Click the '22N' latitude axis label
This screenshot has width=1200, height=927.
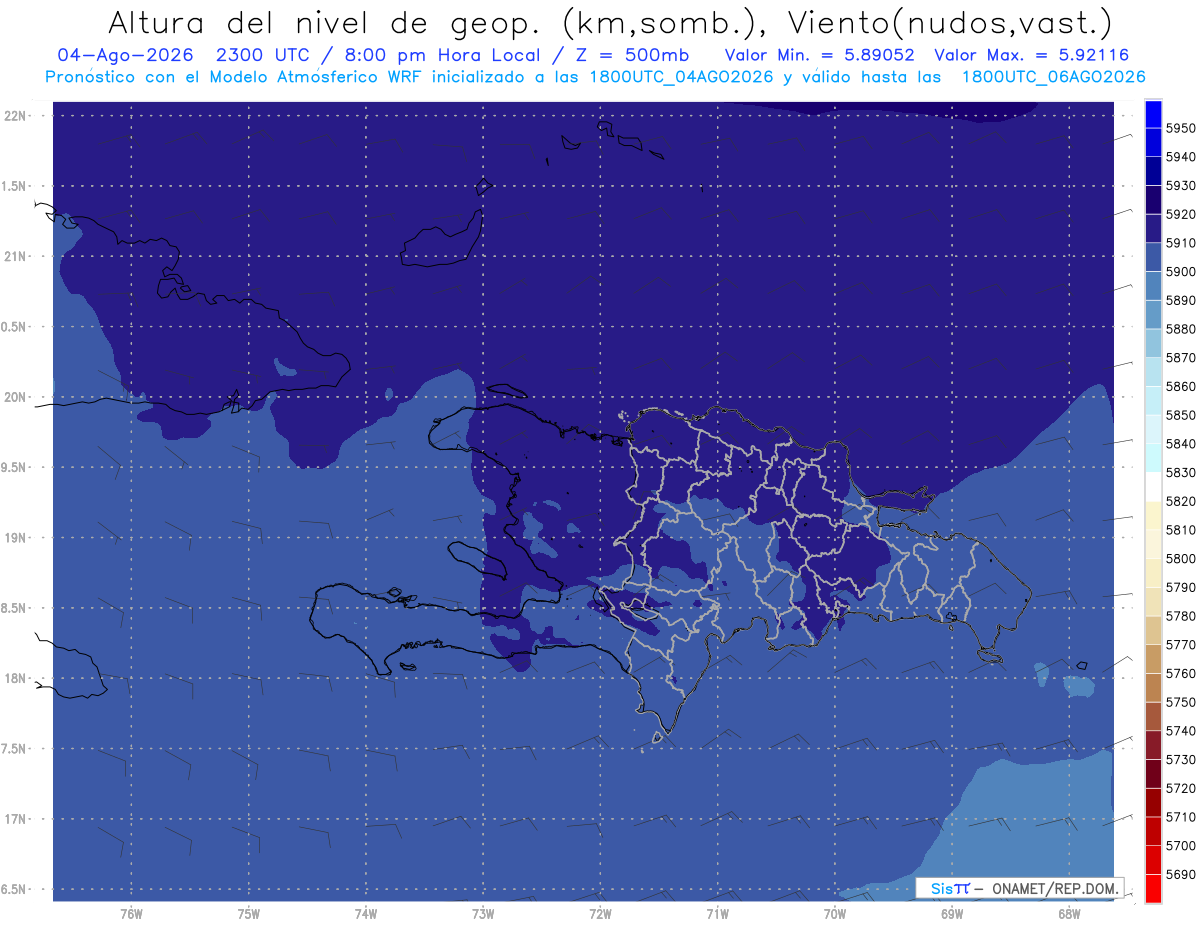pyautogui.click(x=16, y=115)
